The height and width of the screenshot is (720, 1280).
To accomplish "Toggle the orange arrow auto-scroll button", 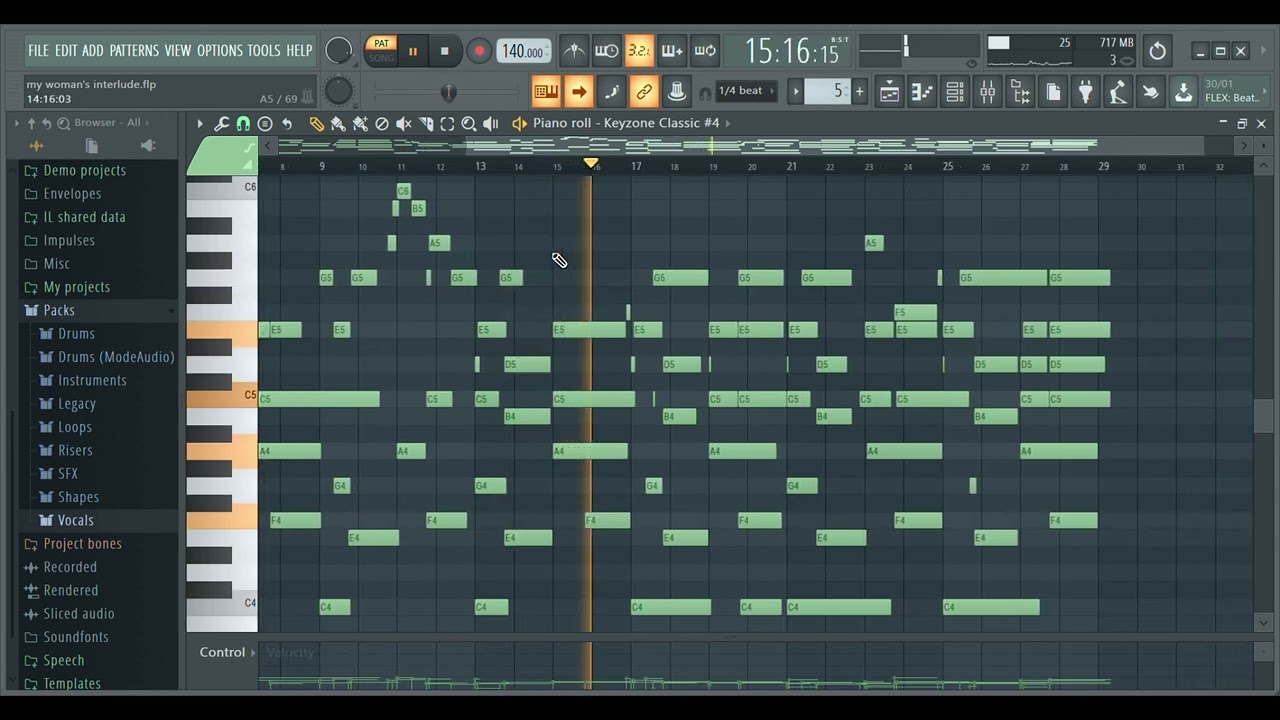I will point(579,92).
